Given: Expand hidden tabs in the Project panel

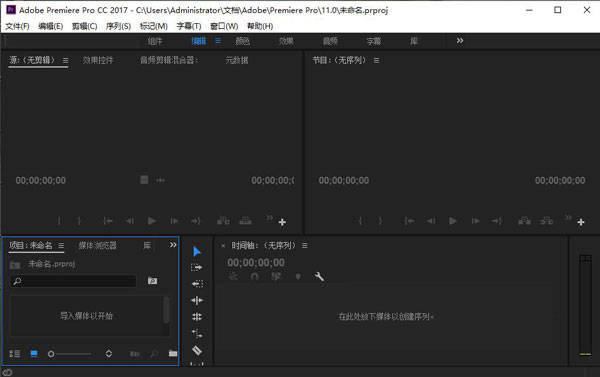Looking at the screenshot, I should coord(173,245).
